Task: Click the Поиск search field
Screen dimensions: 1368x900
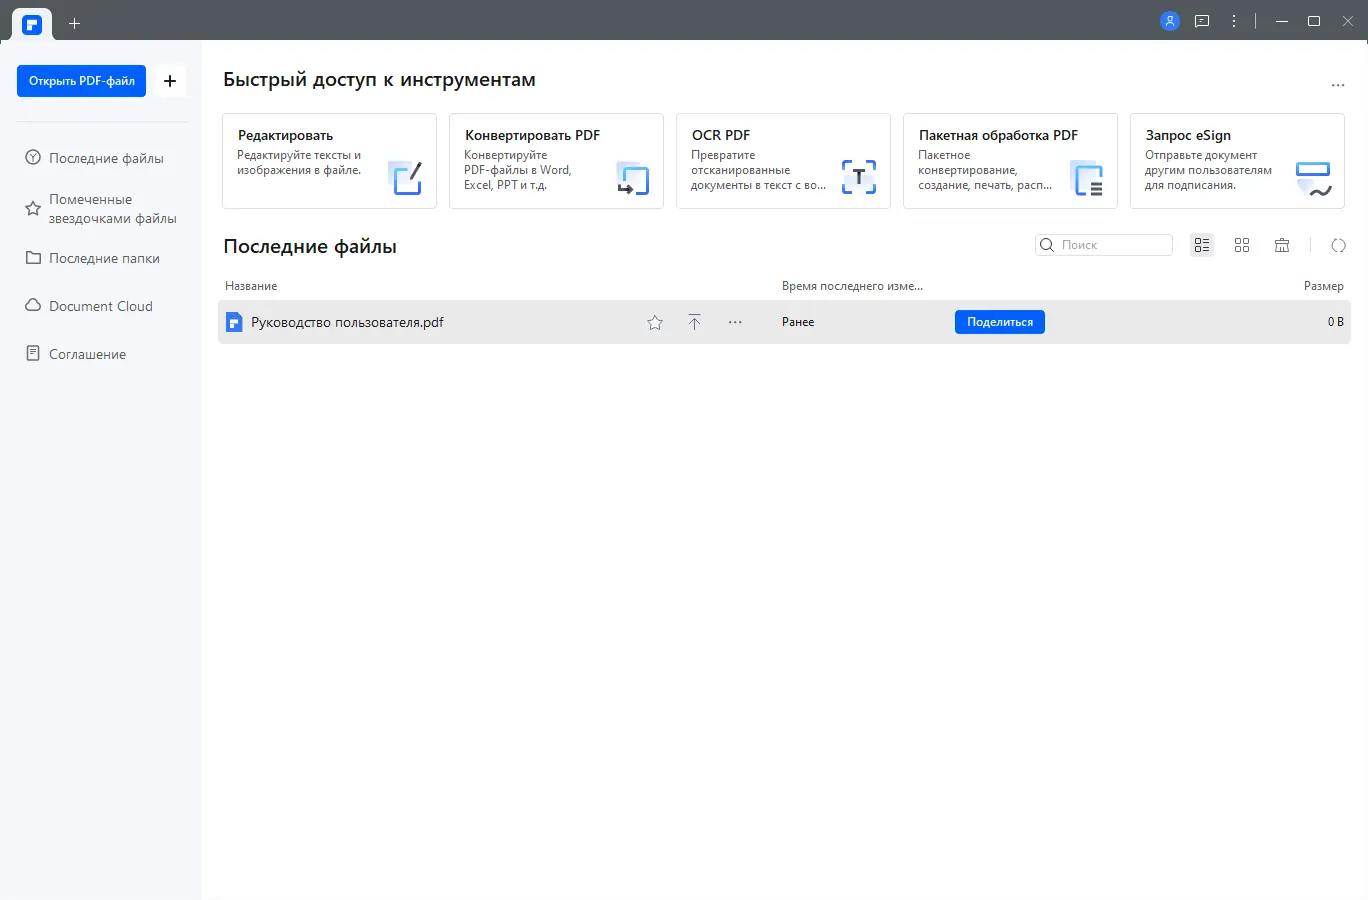Action: point(1110,244)
